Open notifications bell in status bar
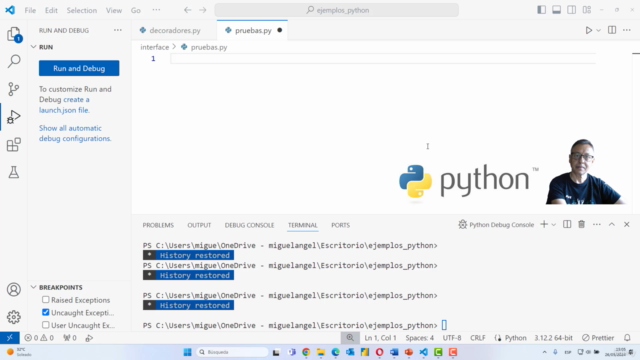The image size is (640, 360). coord(627,338)
